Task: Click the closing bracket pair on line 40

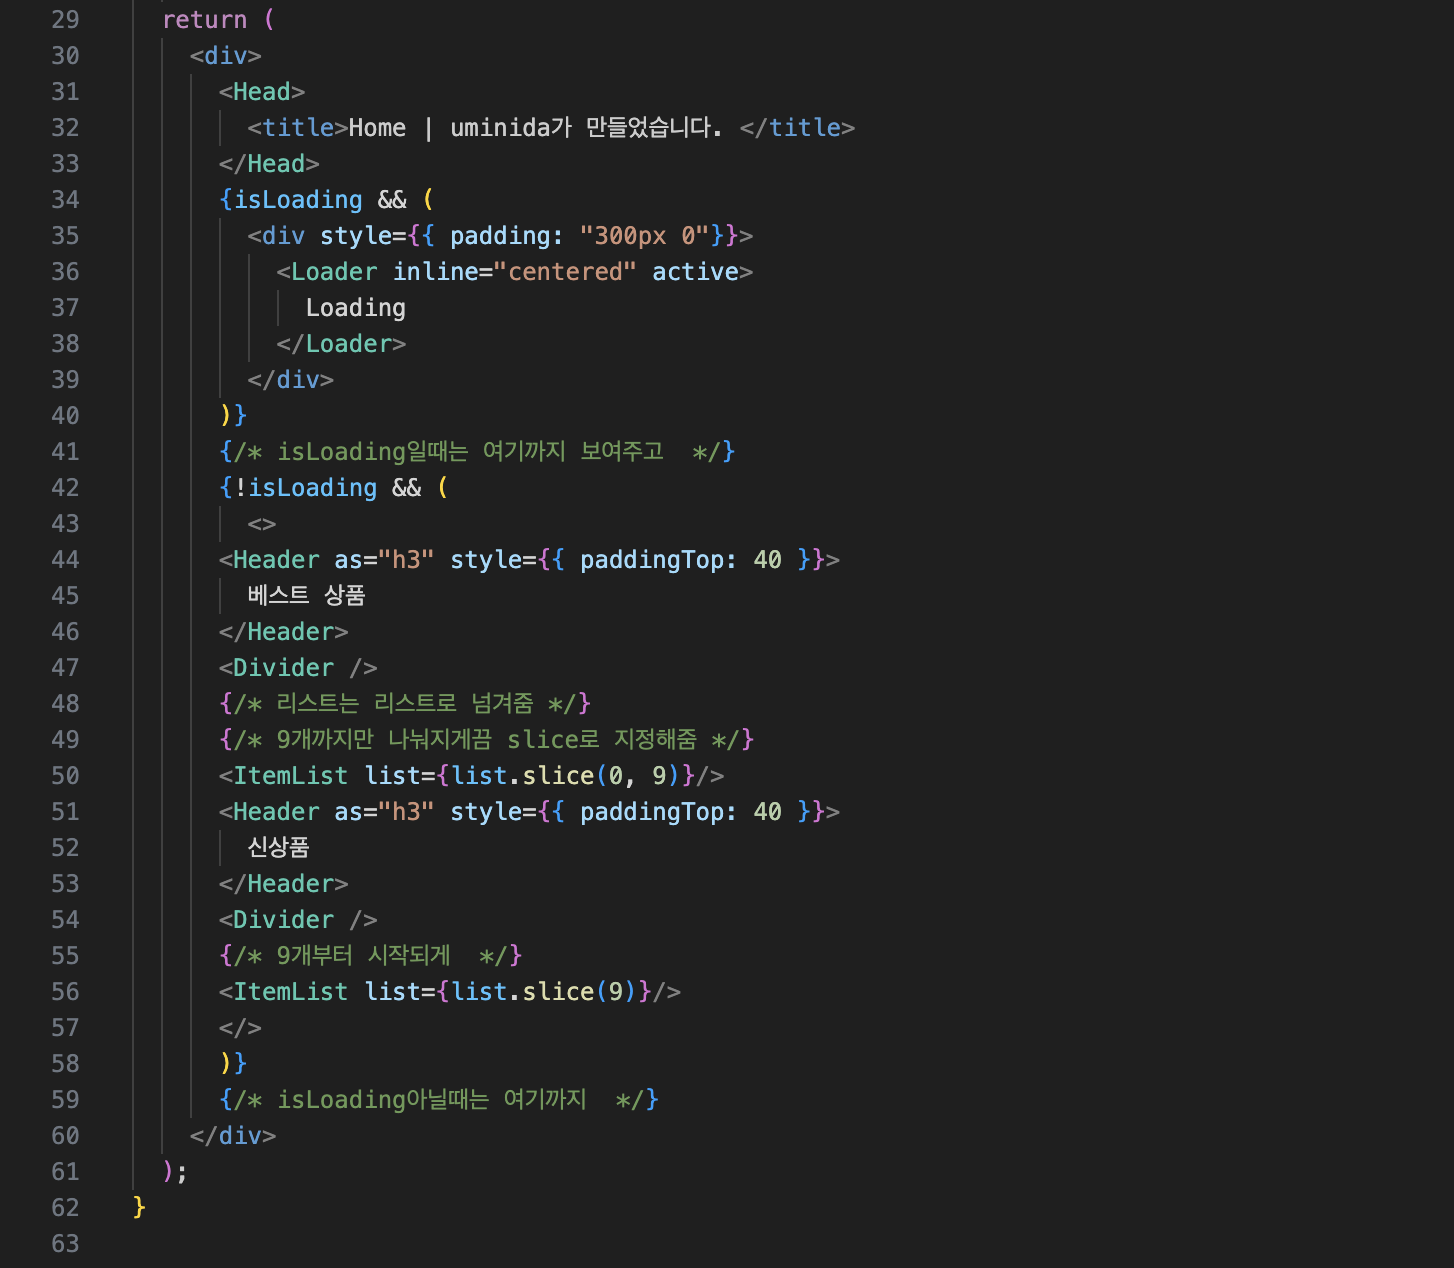Action: [233, 416]
